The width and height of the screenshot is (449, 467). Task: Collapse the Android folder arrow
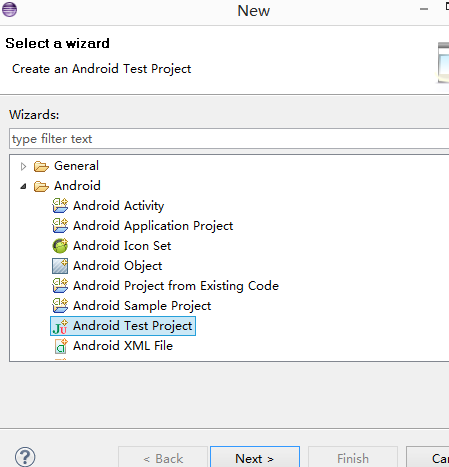tap(23, 186)
